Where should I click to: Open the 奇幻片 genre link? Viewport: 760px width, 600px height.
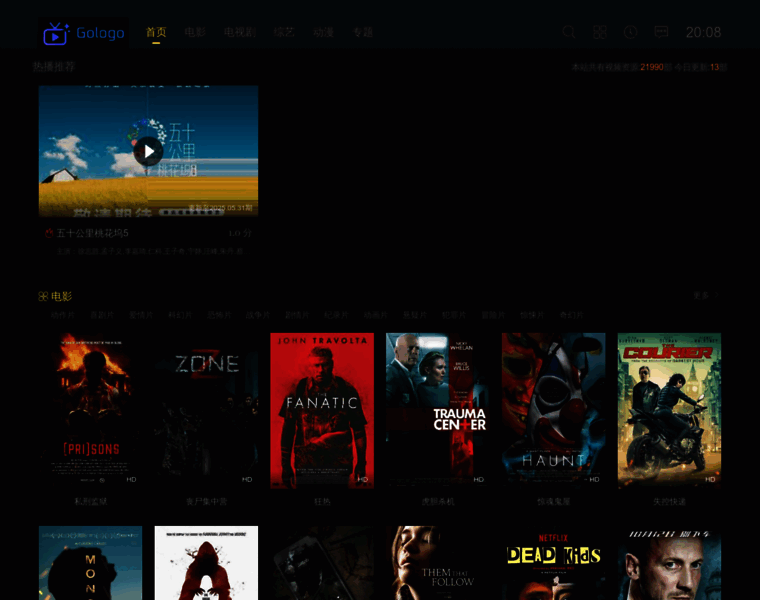coord(571,315)
